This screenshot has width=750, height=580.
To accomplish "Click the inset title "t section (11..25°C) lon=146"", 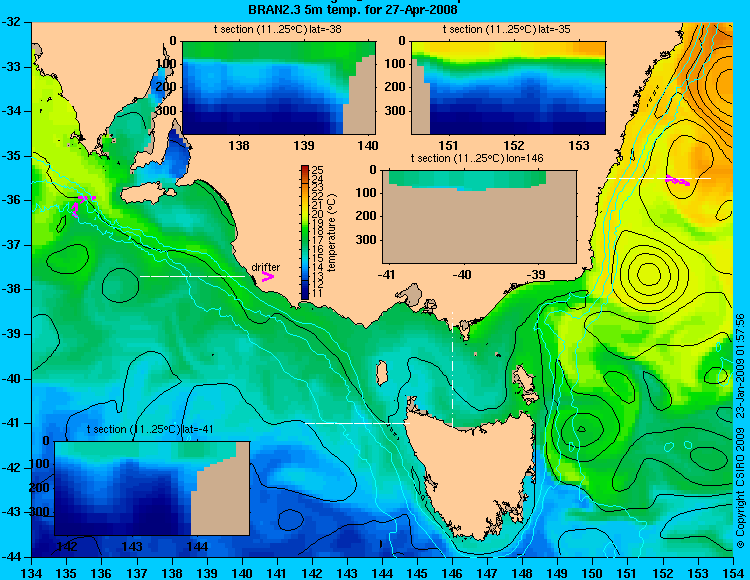I will click(x=477, y=158).
